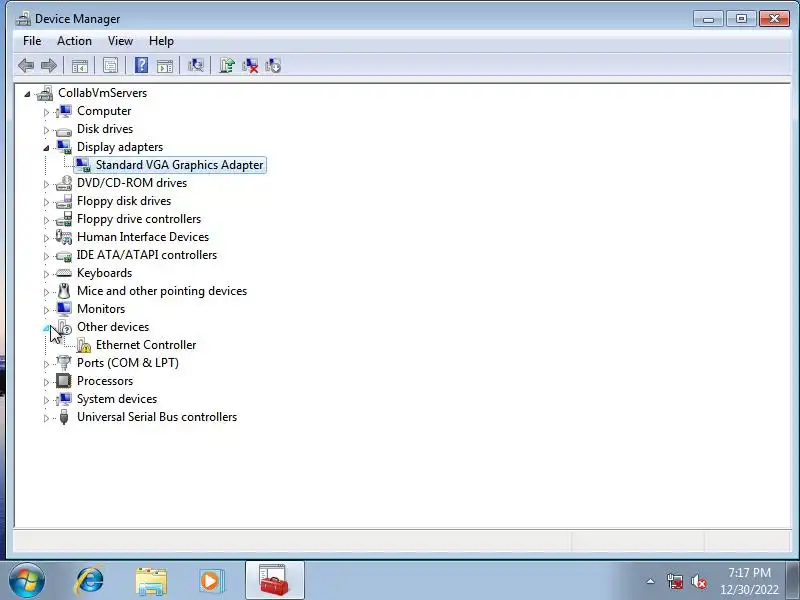The image size is (800, 600).
Task: Maximize the Device Manager window
Action: [741, 19]
